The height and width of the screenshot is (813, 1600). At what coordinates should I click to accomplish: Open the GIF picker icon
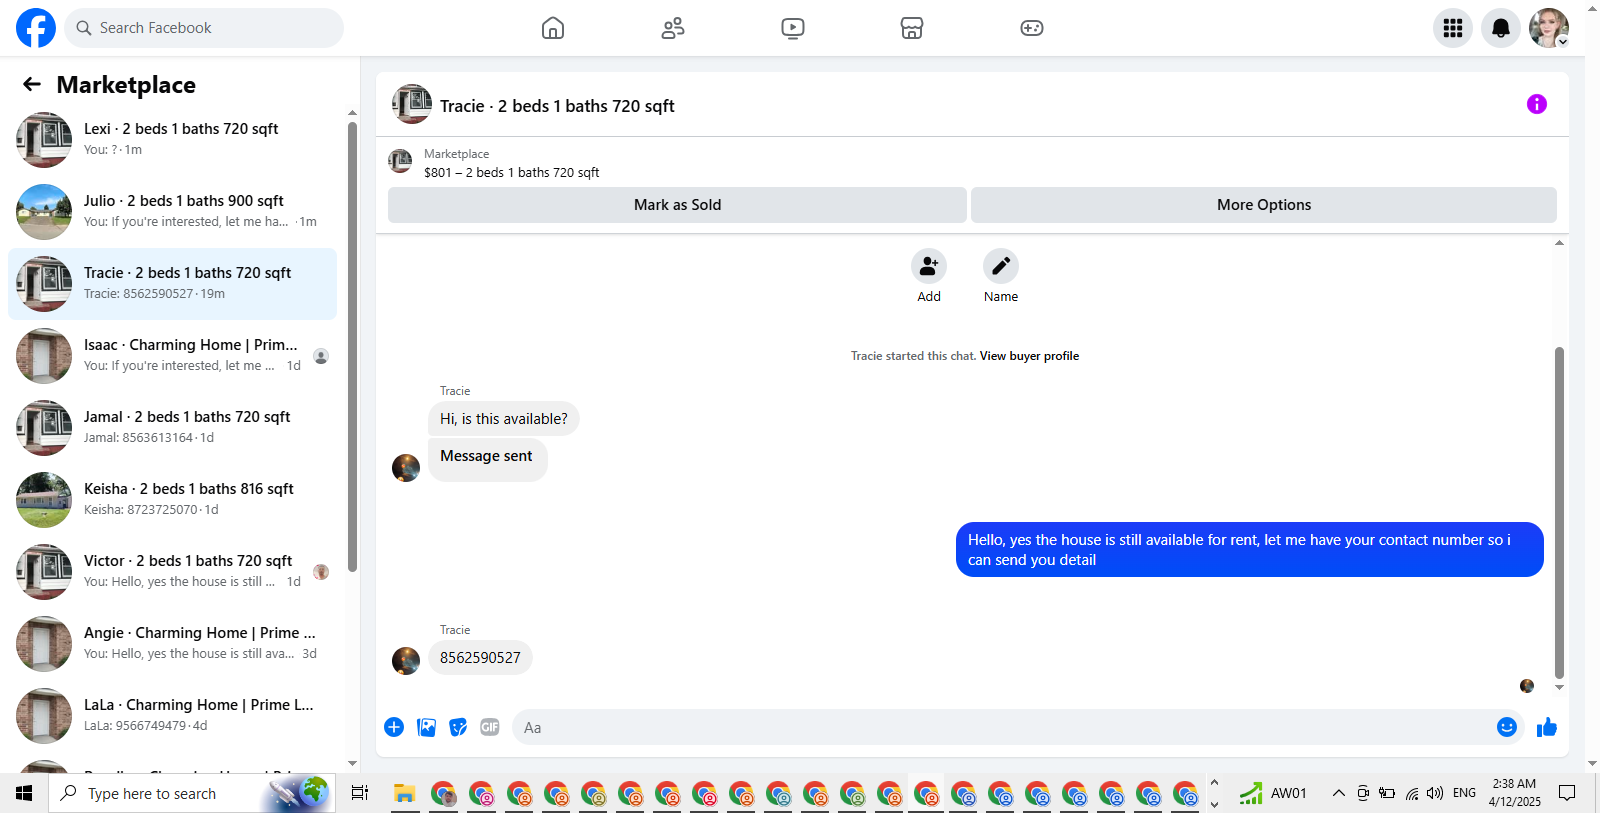490,727
